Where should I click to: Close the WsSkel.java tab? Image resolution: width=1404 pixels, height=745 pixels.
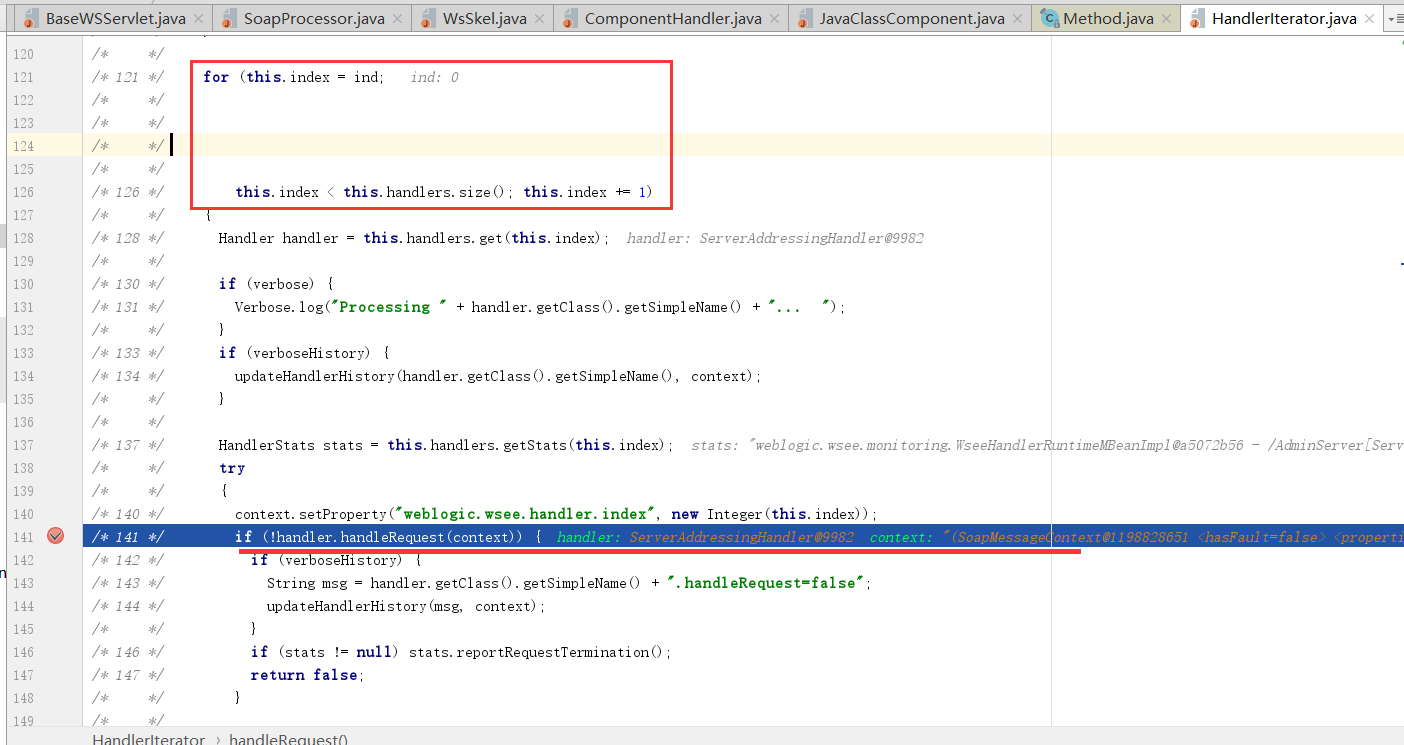pos(541,18)
